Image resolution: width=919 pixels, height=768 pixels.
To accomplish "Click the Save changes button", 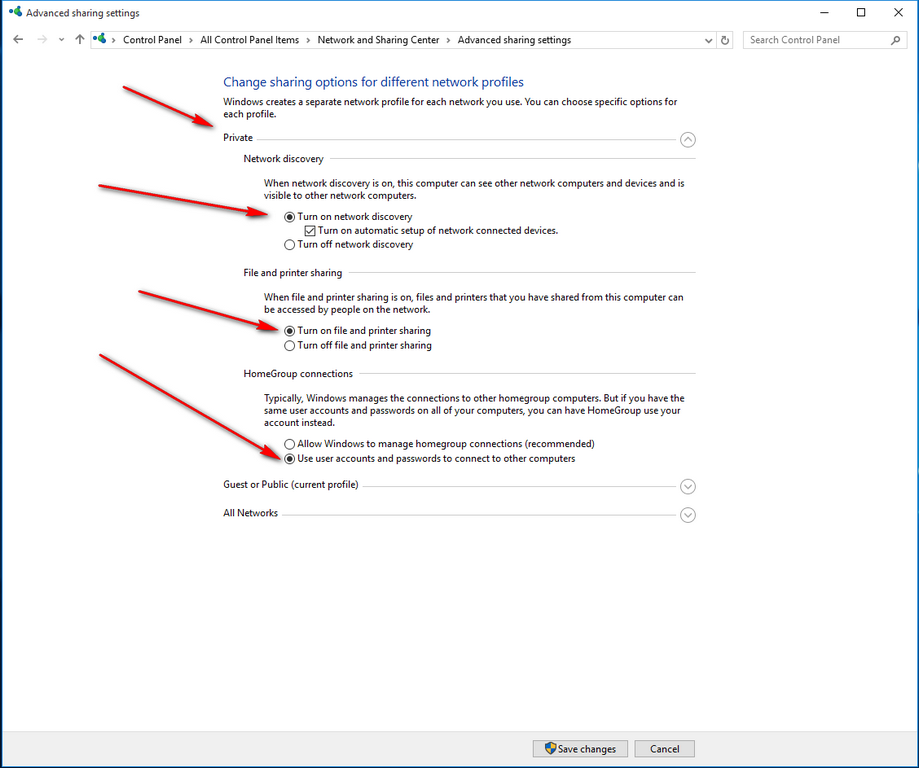I will 580,749.
